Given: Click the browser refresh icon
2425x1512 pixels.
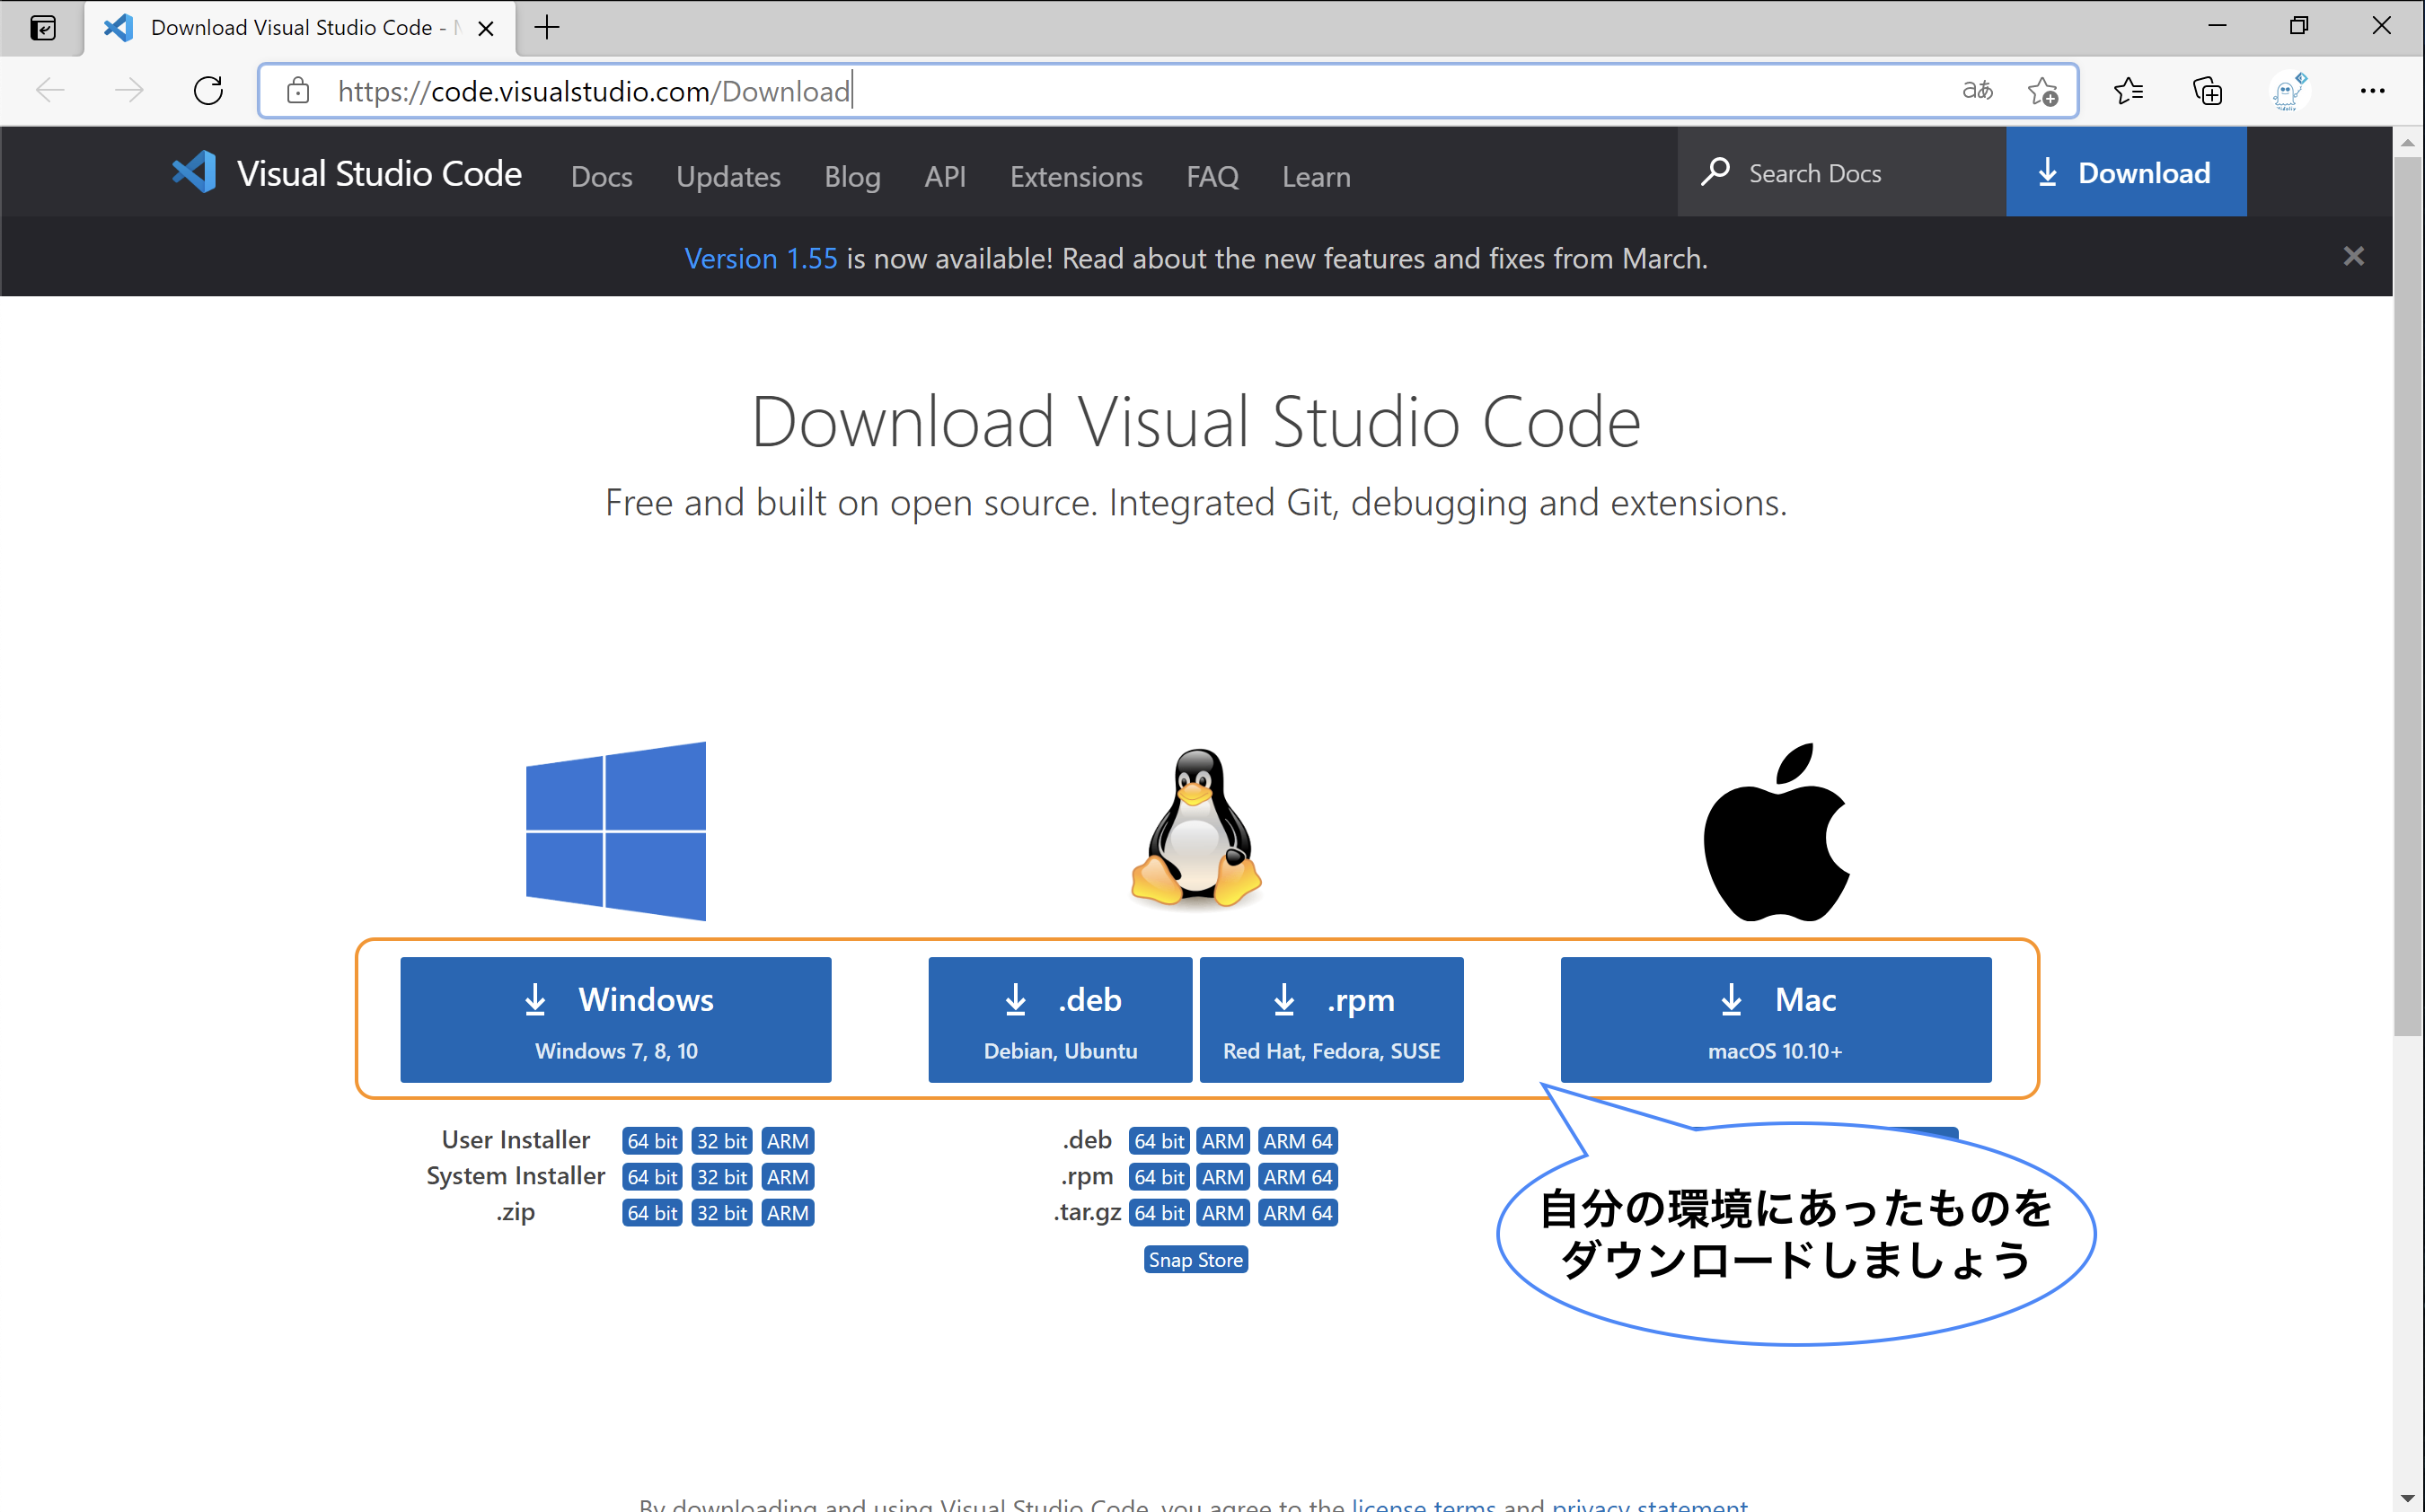Looking at the screenshot, I should [x=208, y=91].
